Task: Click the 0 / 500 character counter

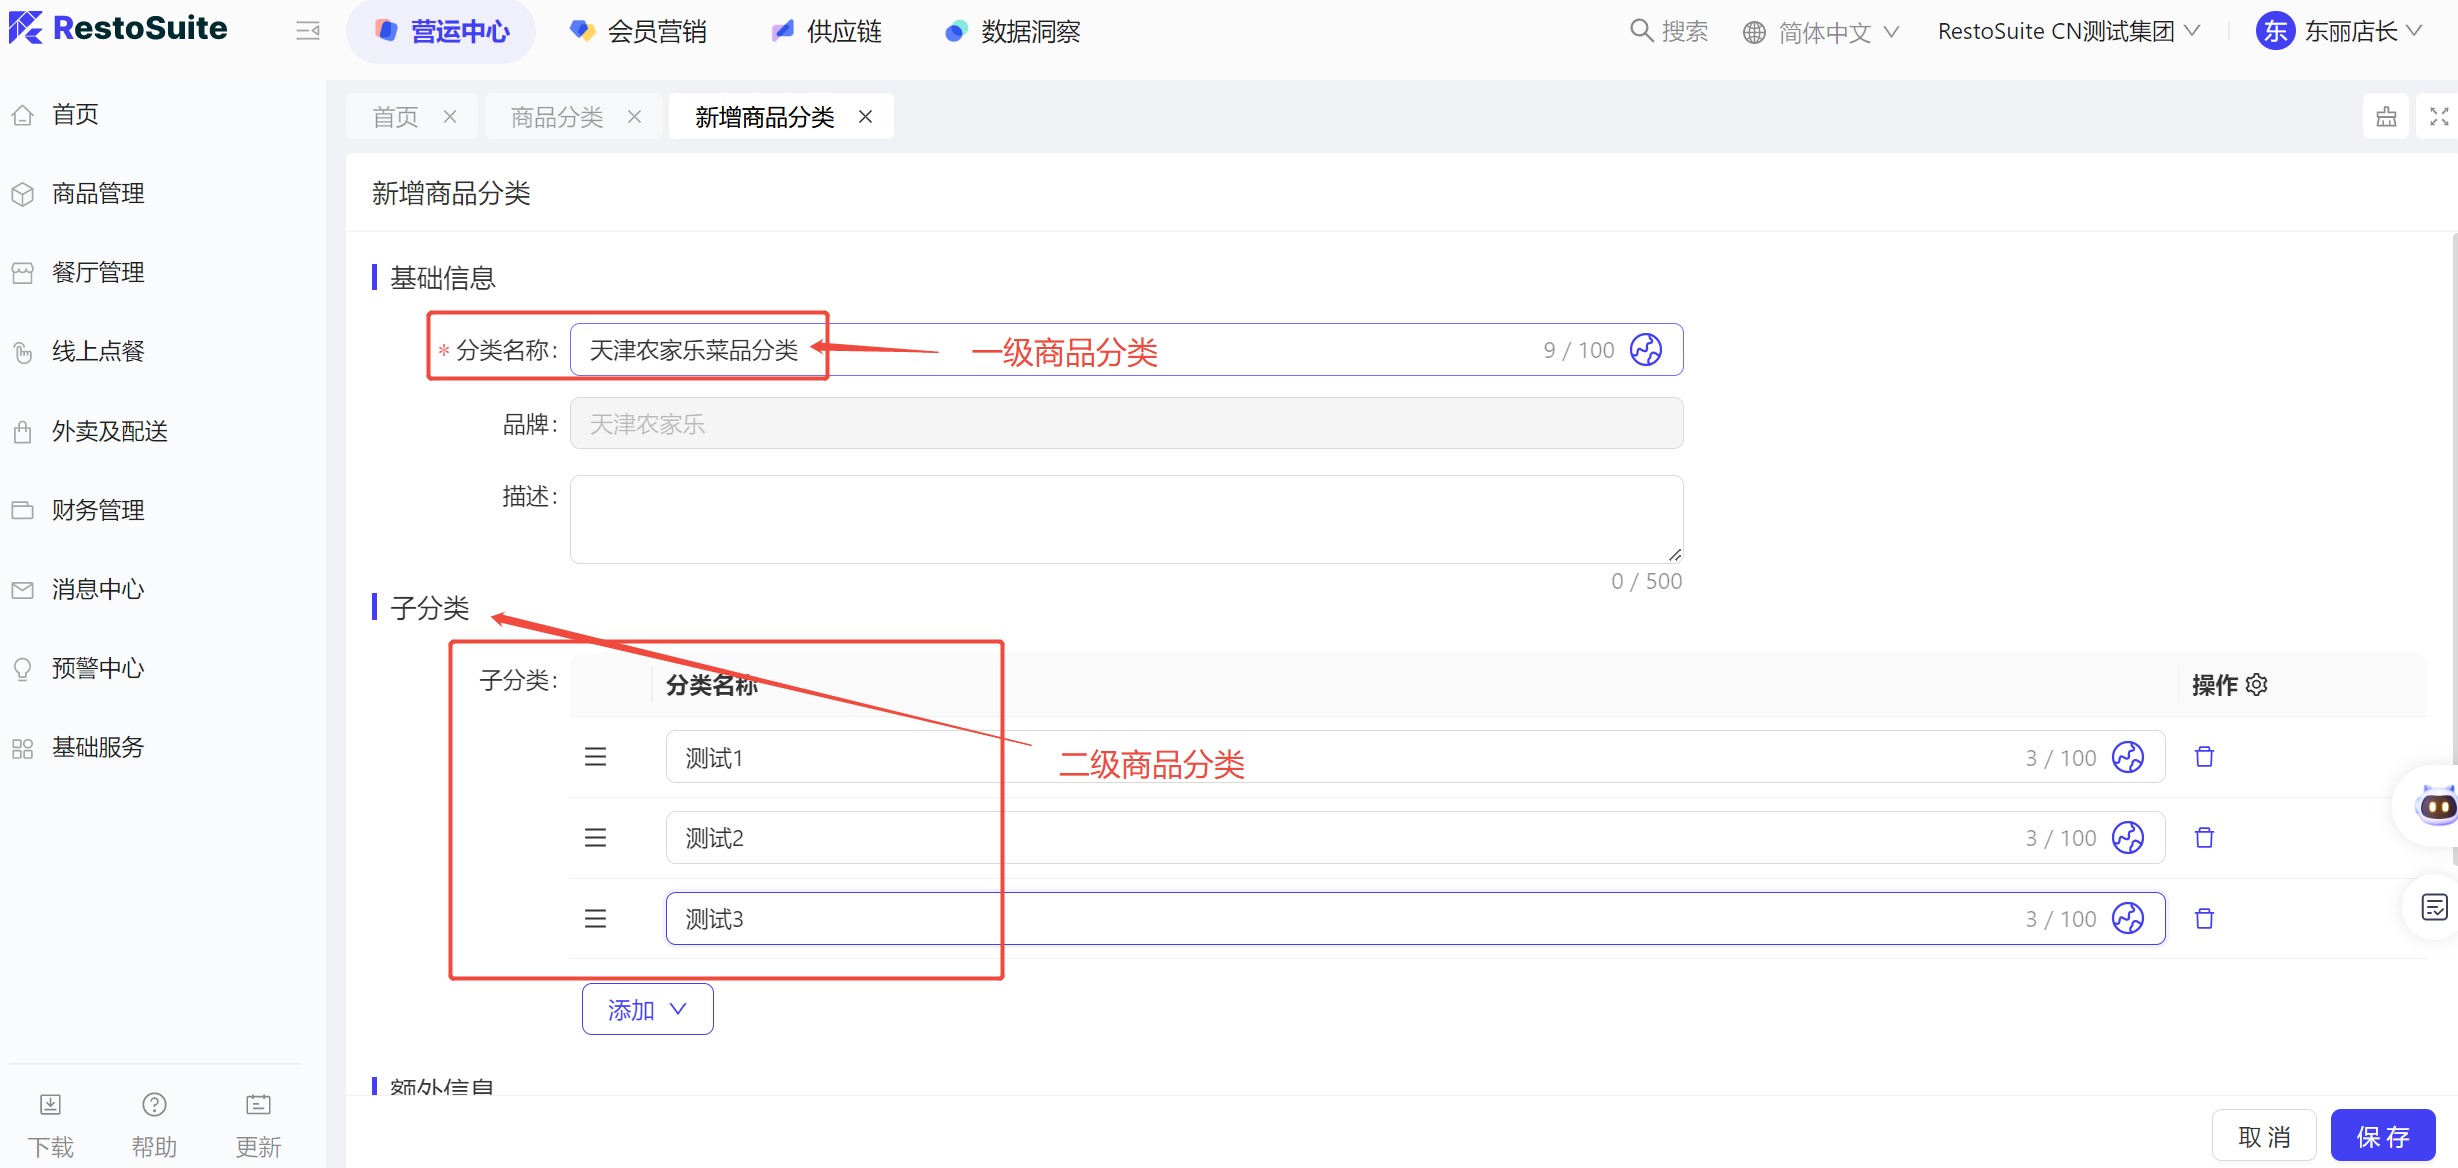Action: (x=1646, y=581)
